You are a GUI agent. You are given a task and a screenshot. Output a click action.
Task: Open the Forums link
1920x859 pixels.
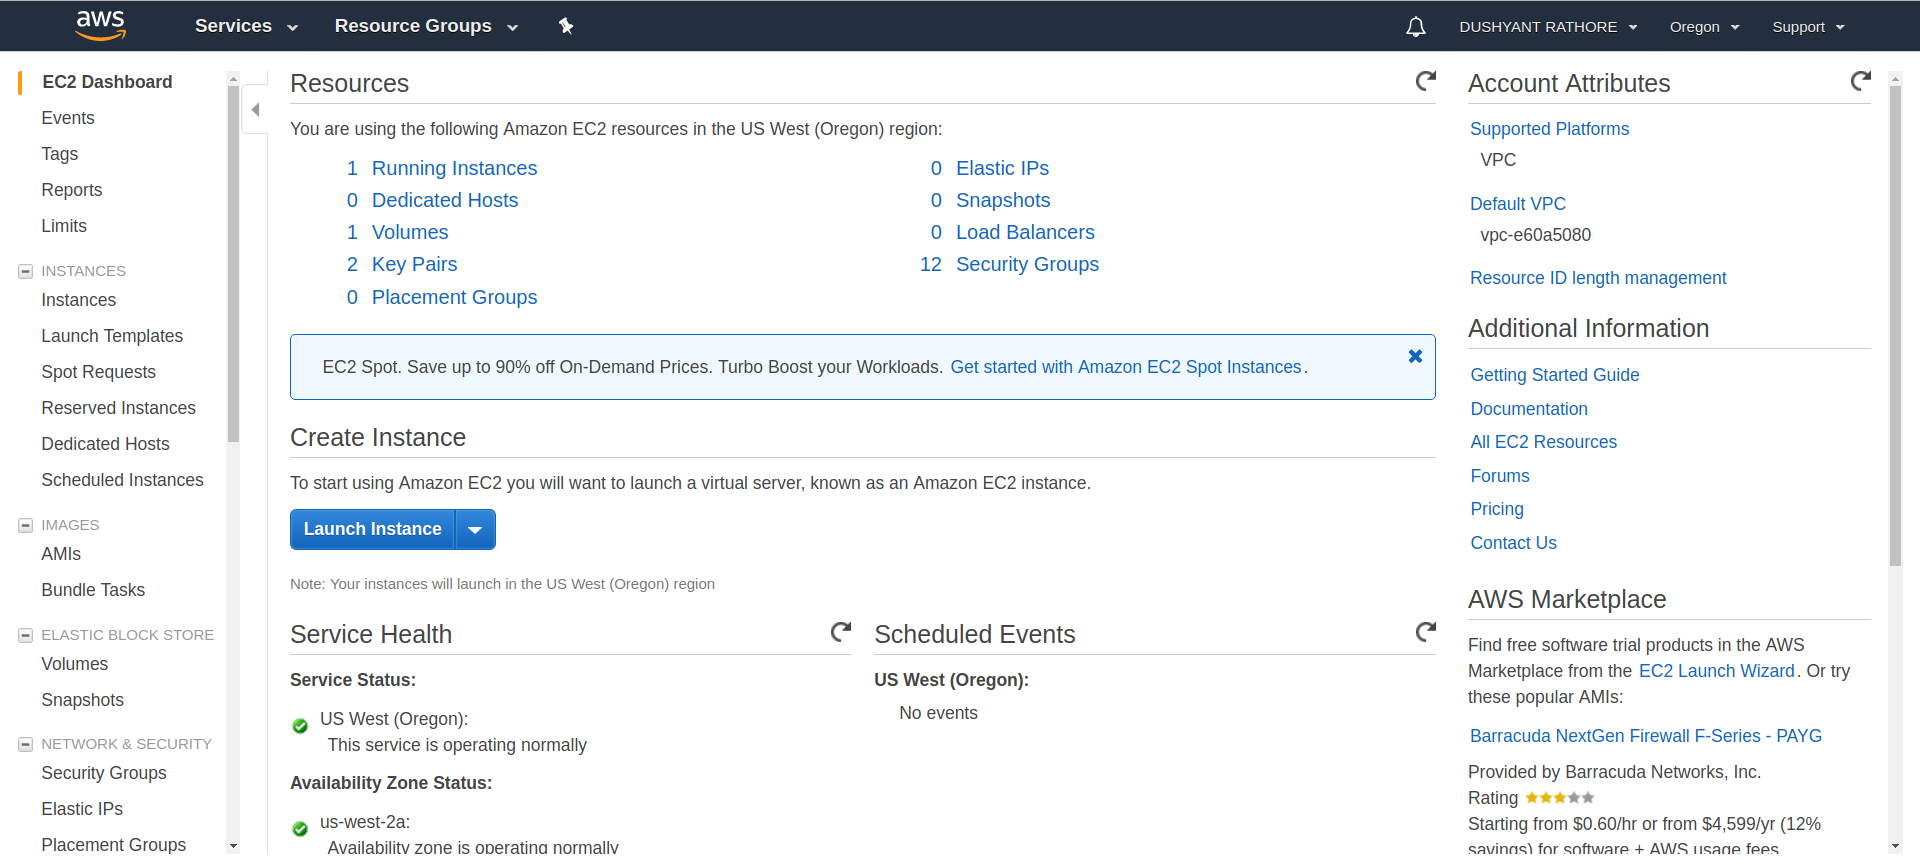pos(1500,476)
